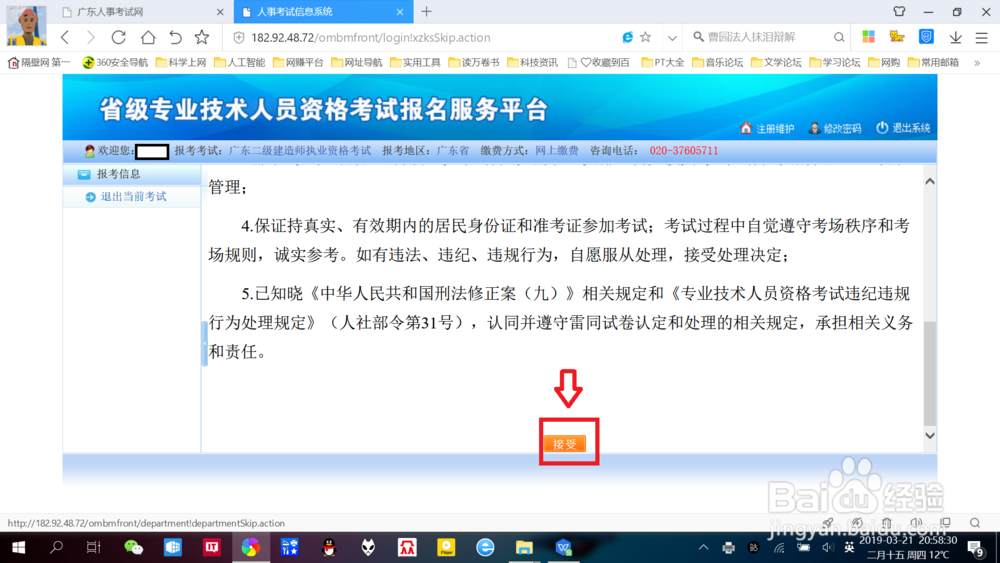Open 学习论坛 bookmark folder
1000x563 pixels.
coord(835,62)
